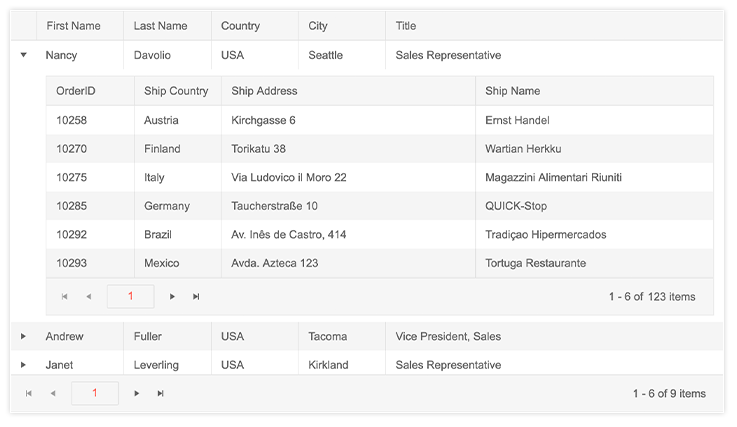Click the employees pager page number field
737x427 pixels.
pyautogui.click(x=95, y=393)
